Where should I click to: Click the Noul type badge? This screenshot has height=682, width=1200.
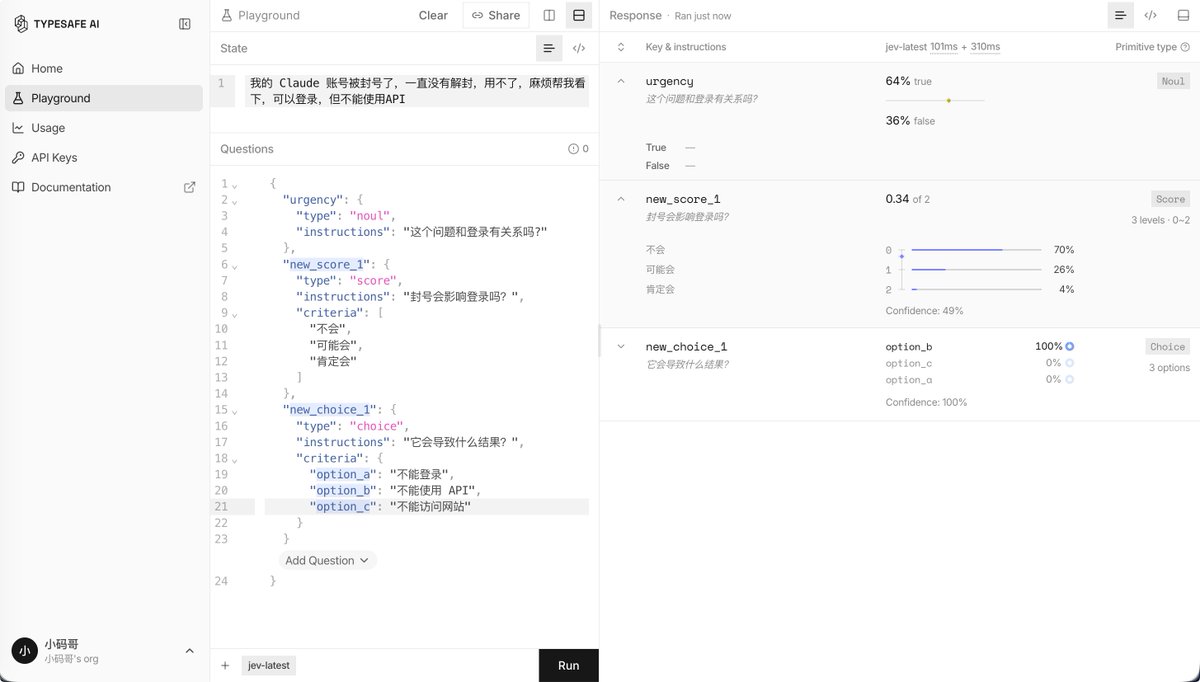click(x=1173, y=81)
